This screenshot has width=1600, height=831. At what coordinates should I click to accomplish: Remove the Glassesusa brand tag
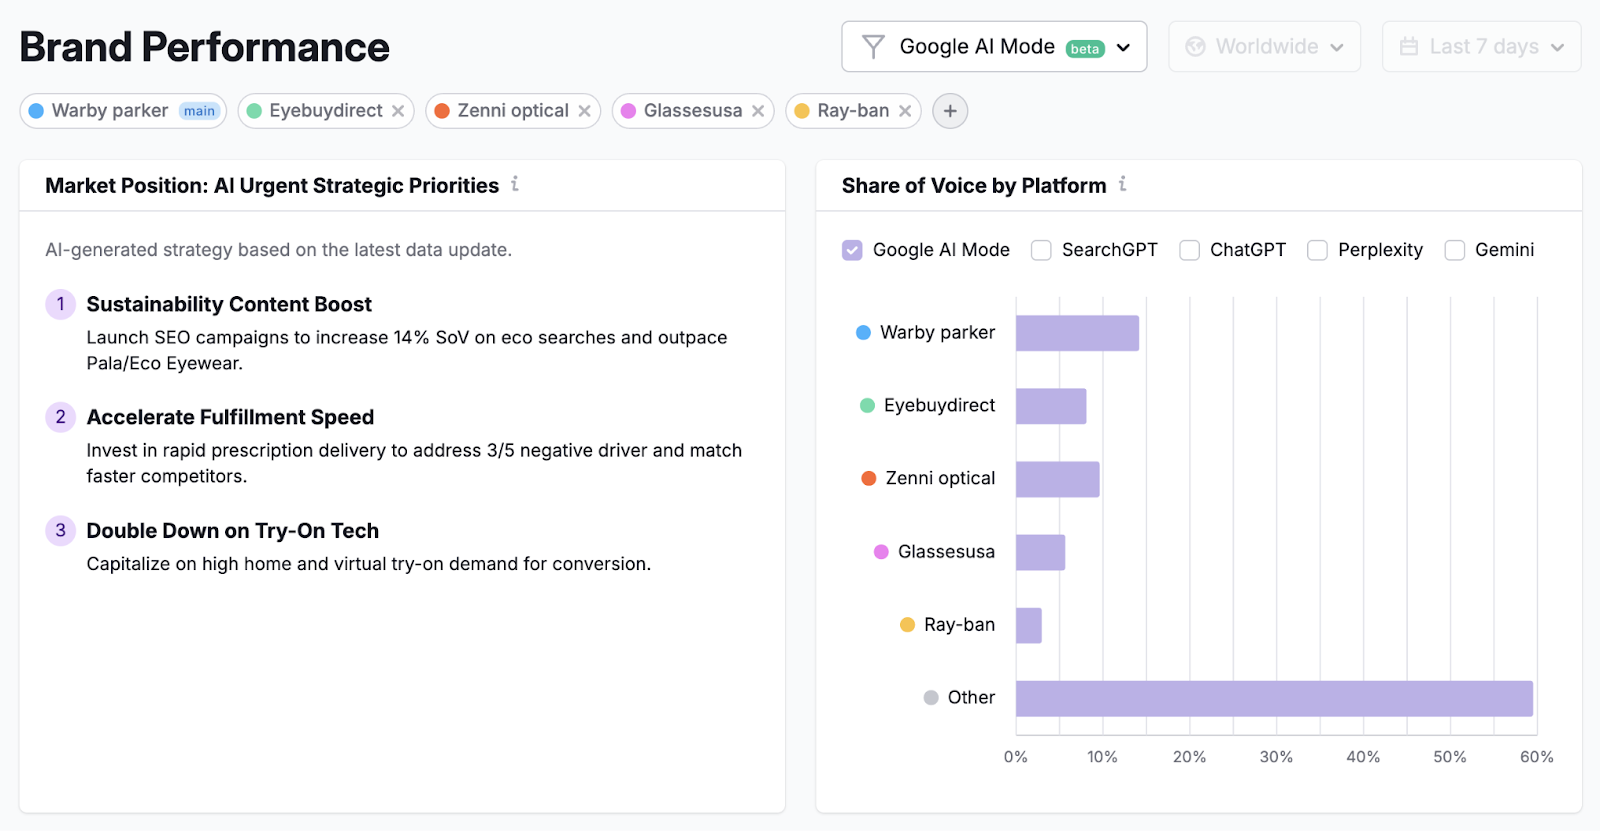pos(758,111)
